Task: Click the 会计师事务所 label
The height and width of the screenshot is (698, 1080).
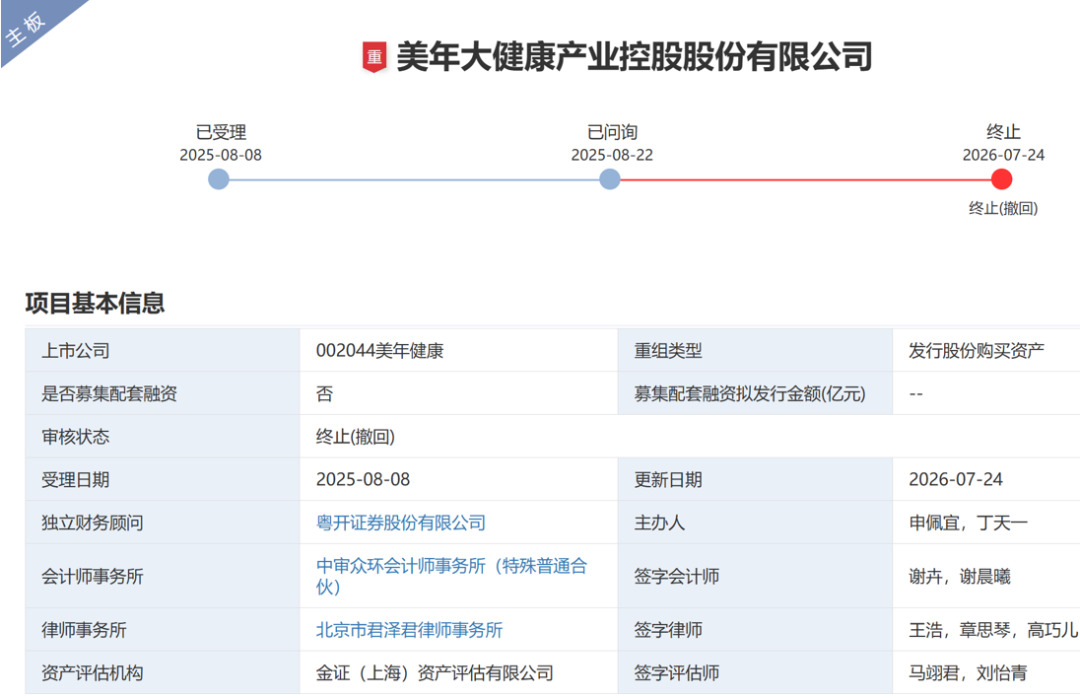Action: pos(92,576)
